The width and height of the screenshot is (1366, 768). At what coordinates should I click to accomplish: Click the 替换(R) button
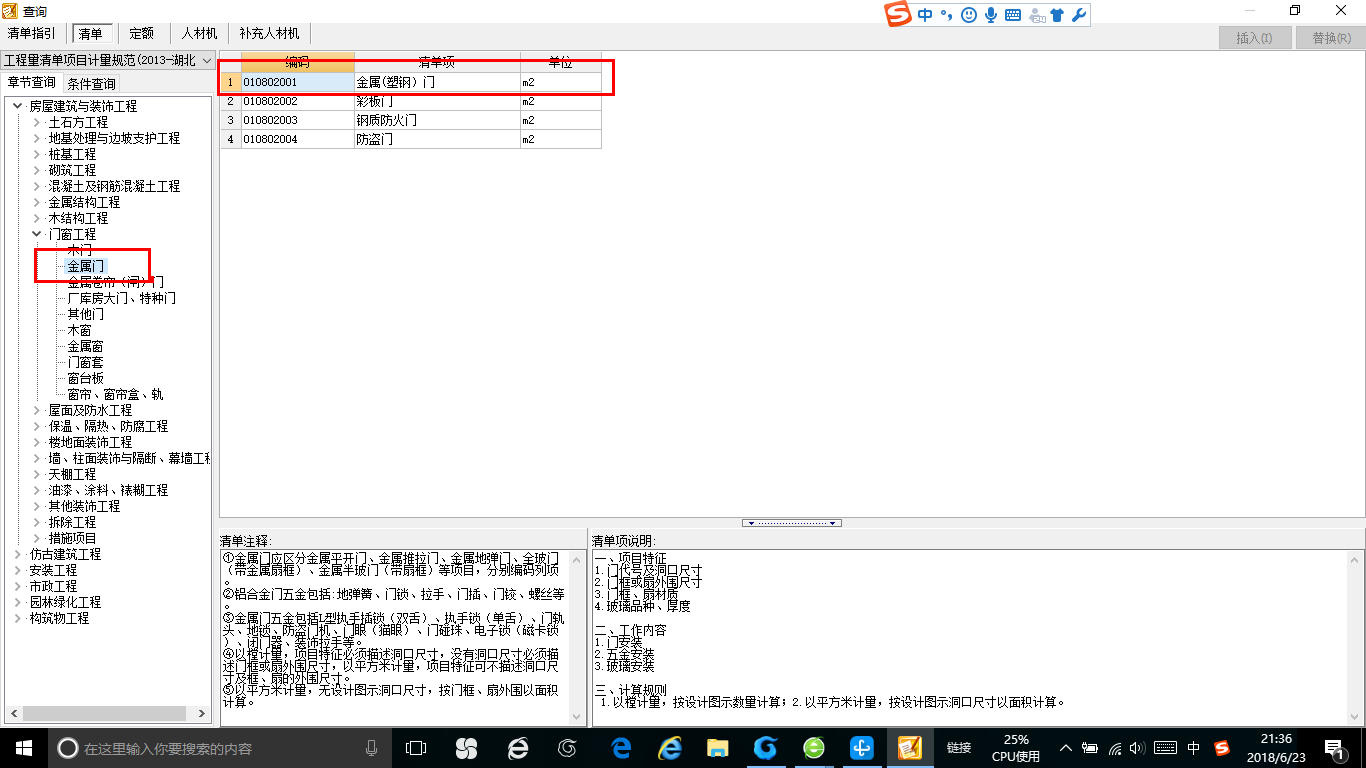point(1330,38)
